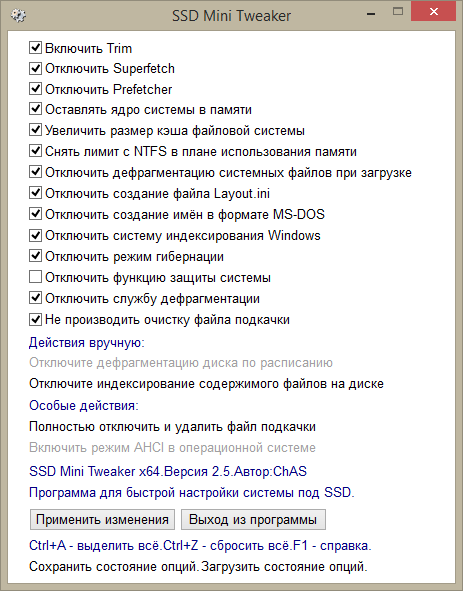Uncheck Снять лимит с NTFS option
The width and height of the screenshot is (463, 591).
point(35,151)
